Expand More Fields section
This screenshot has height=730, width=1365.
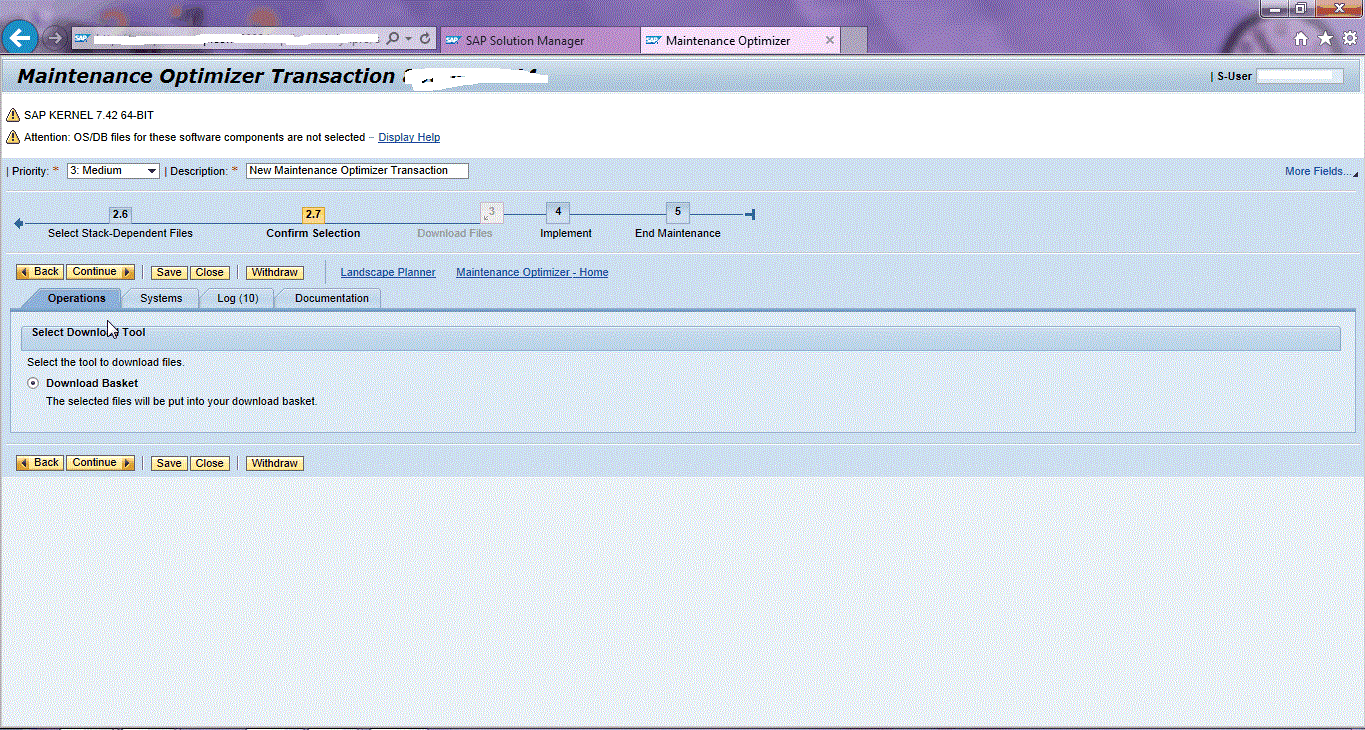tap(1317, 171)
